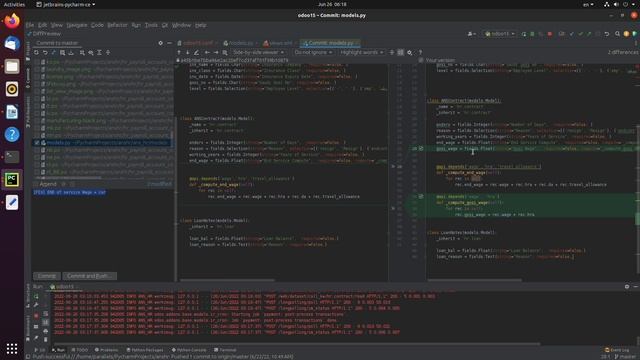Click changes file list horizontal scrollbar
This screenshot has width=640, height=360.
(69, 178)
